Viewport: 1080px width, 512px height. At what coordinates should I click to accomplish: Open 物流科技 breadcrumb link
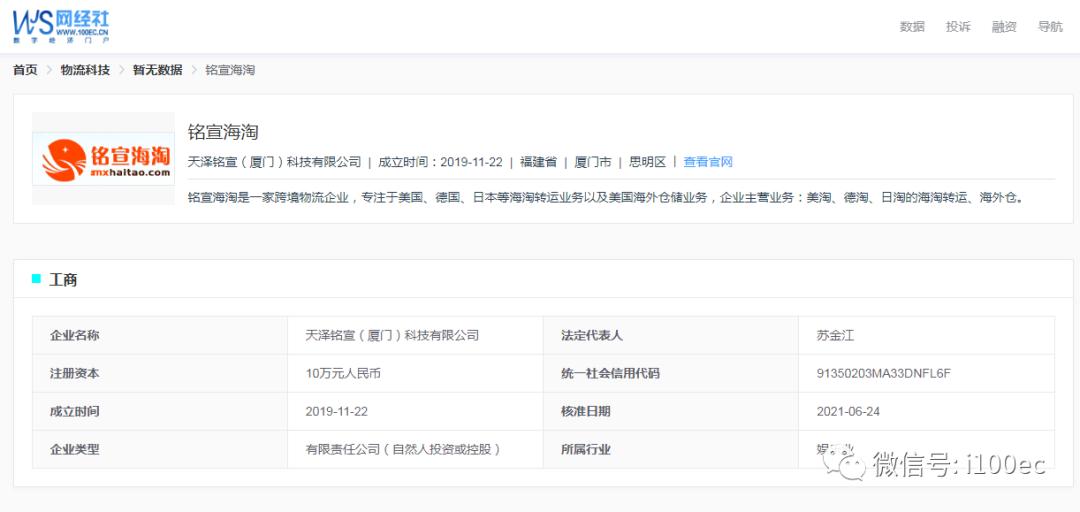coord(85,70)
